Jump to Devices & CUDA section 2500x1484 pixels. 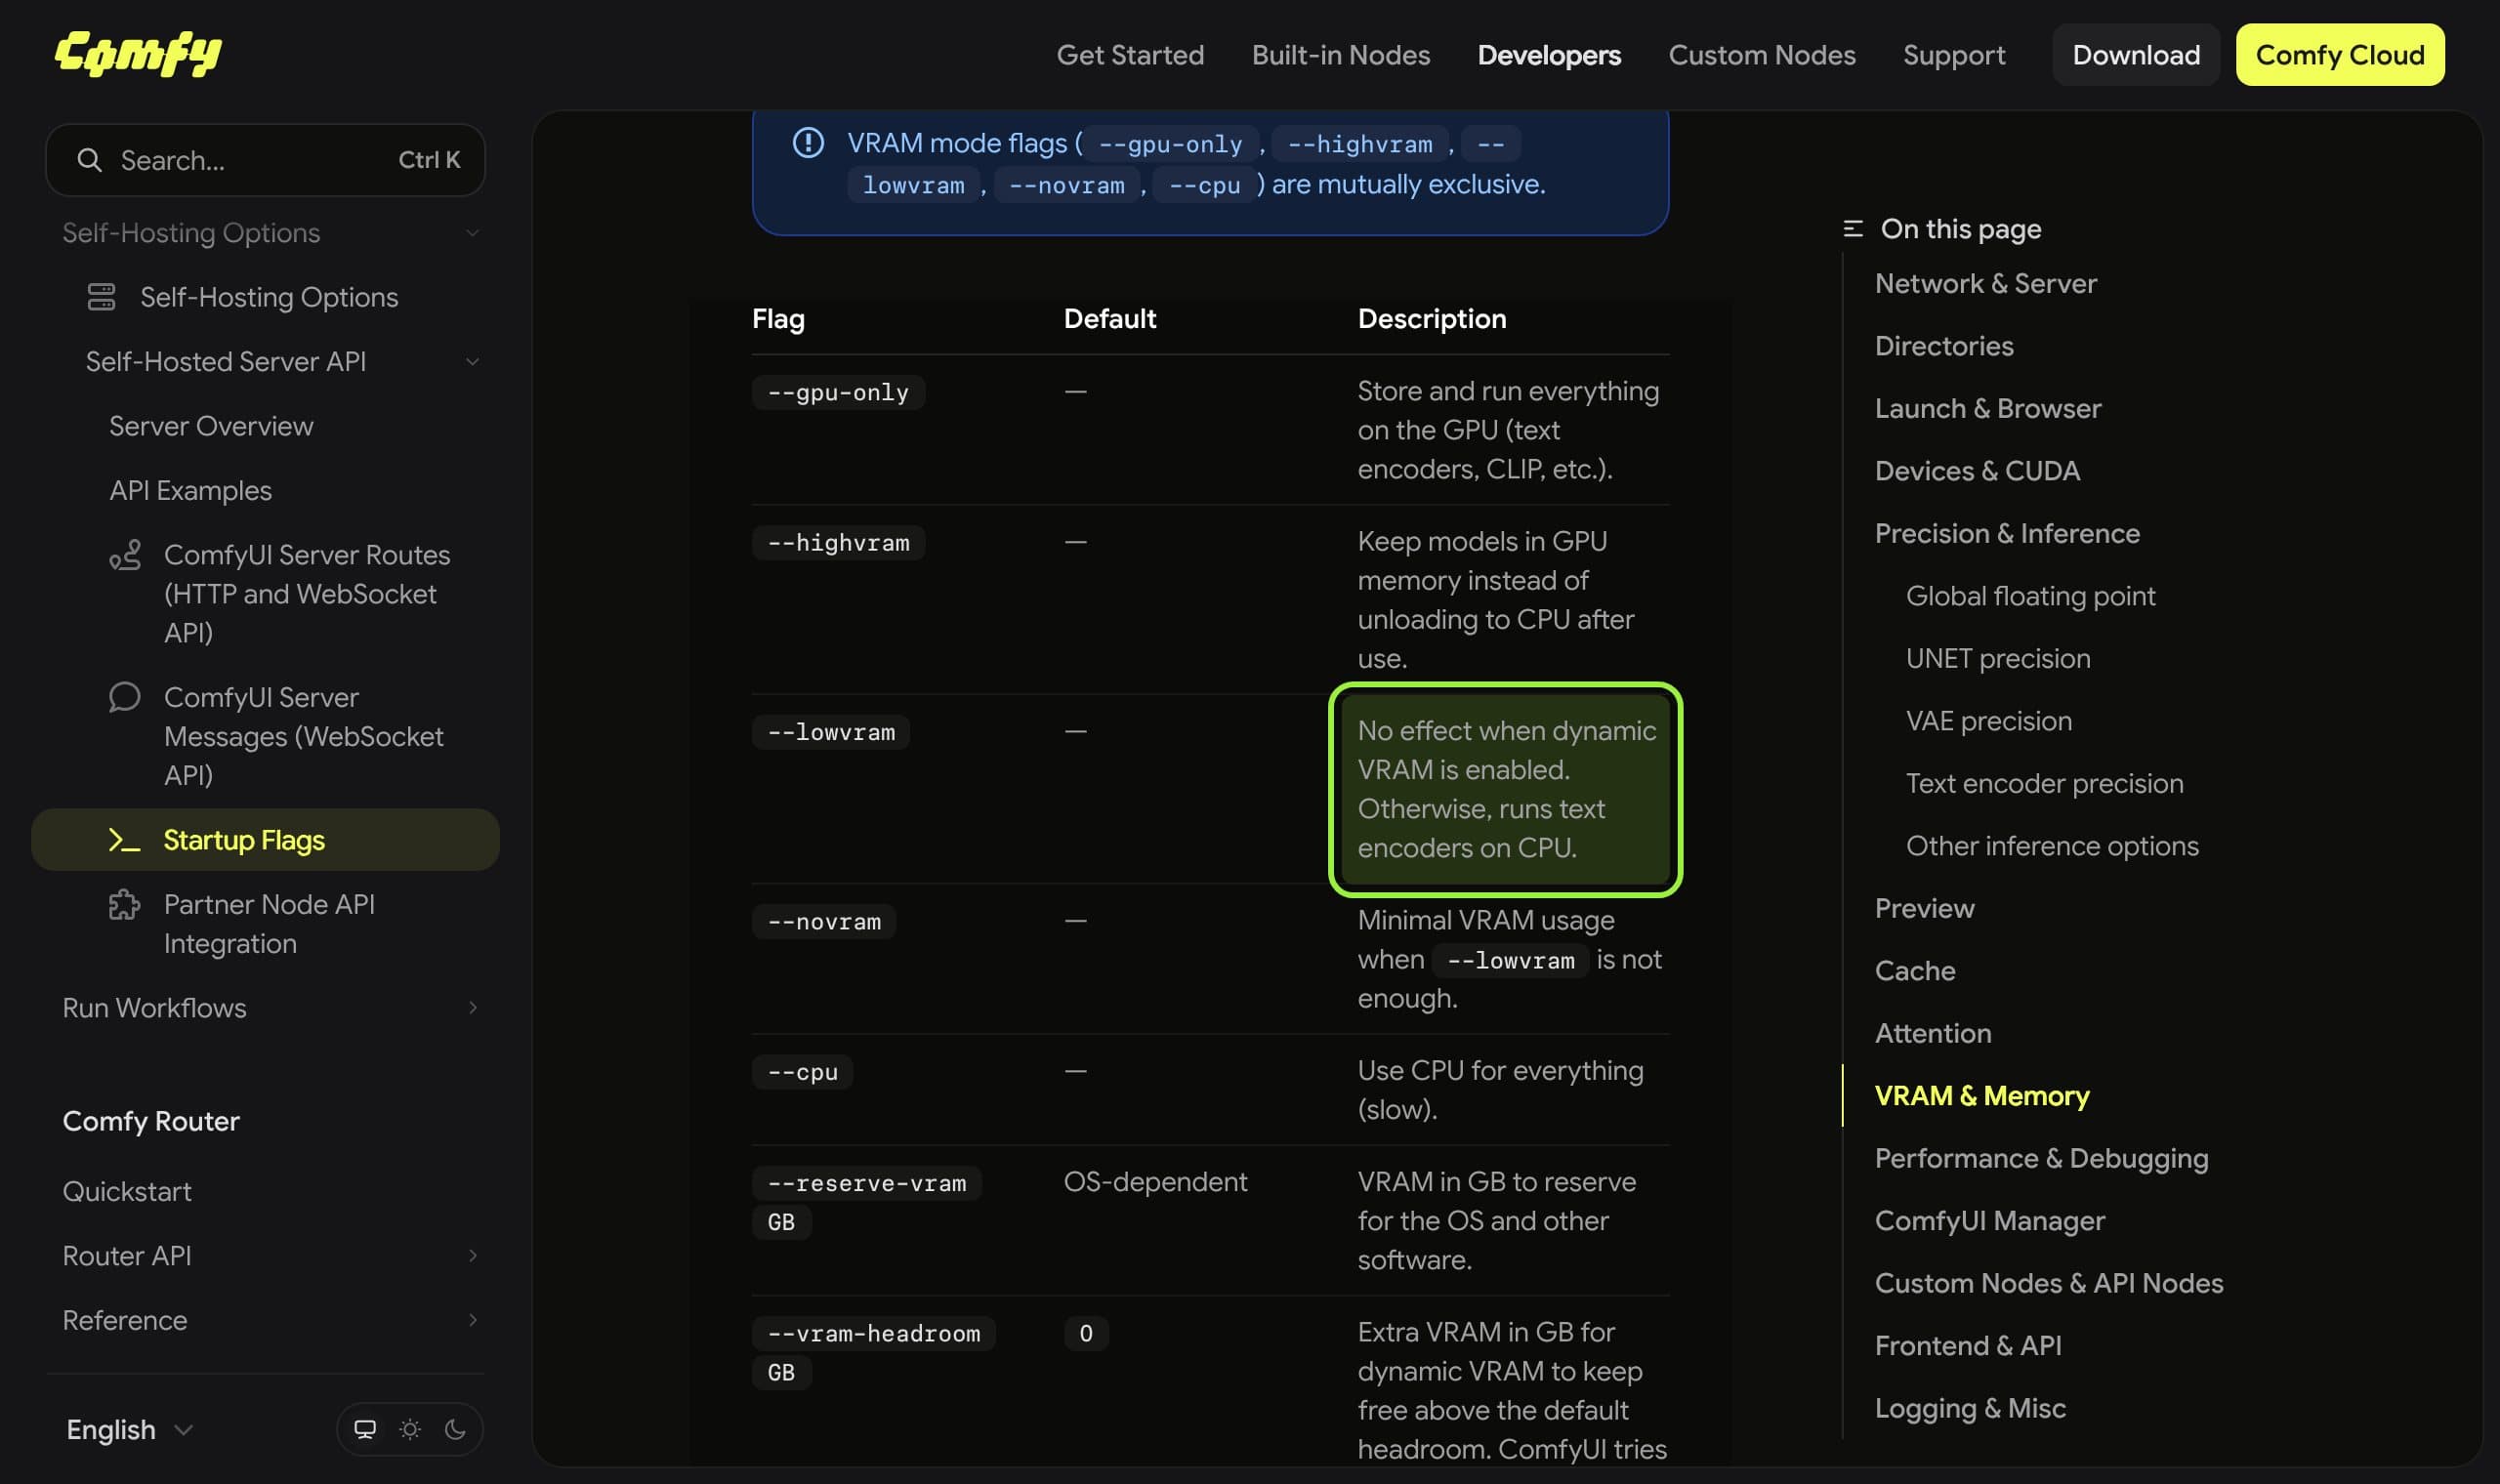1976,471
